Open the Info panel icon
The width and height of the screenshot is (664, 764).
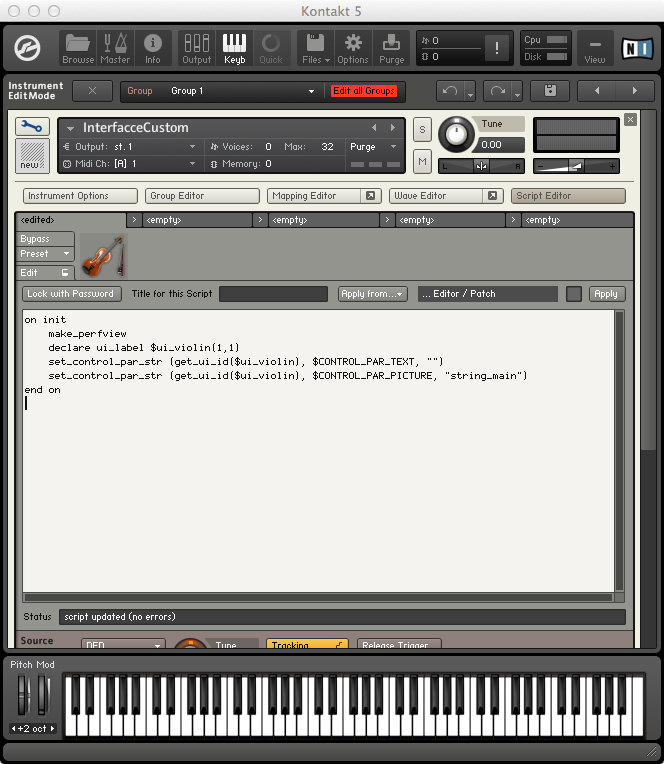153,47
